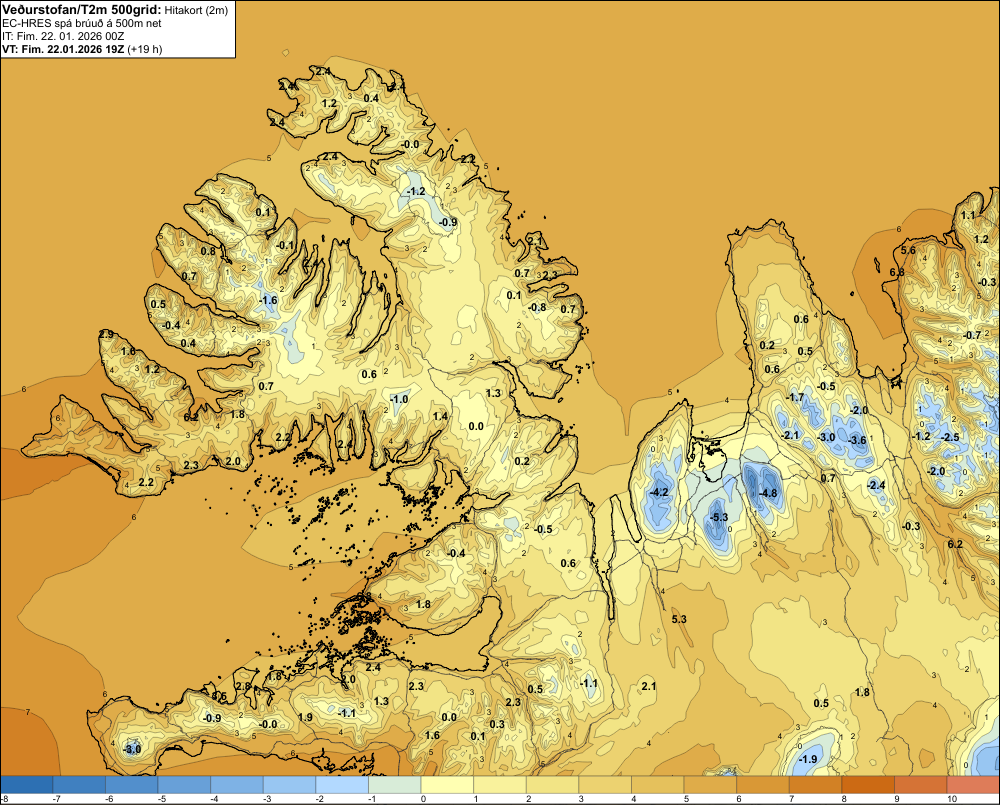Select the 5.6 temperature label

(x=908, y=250)
